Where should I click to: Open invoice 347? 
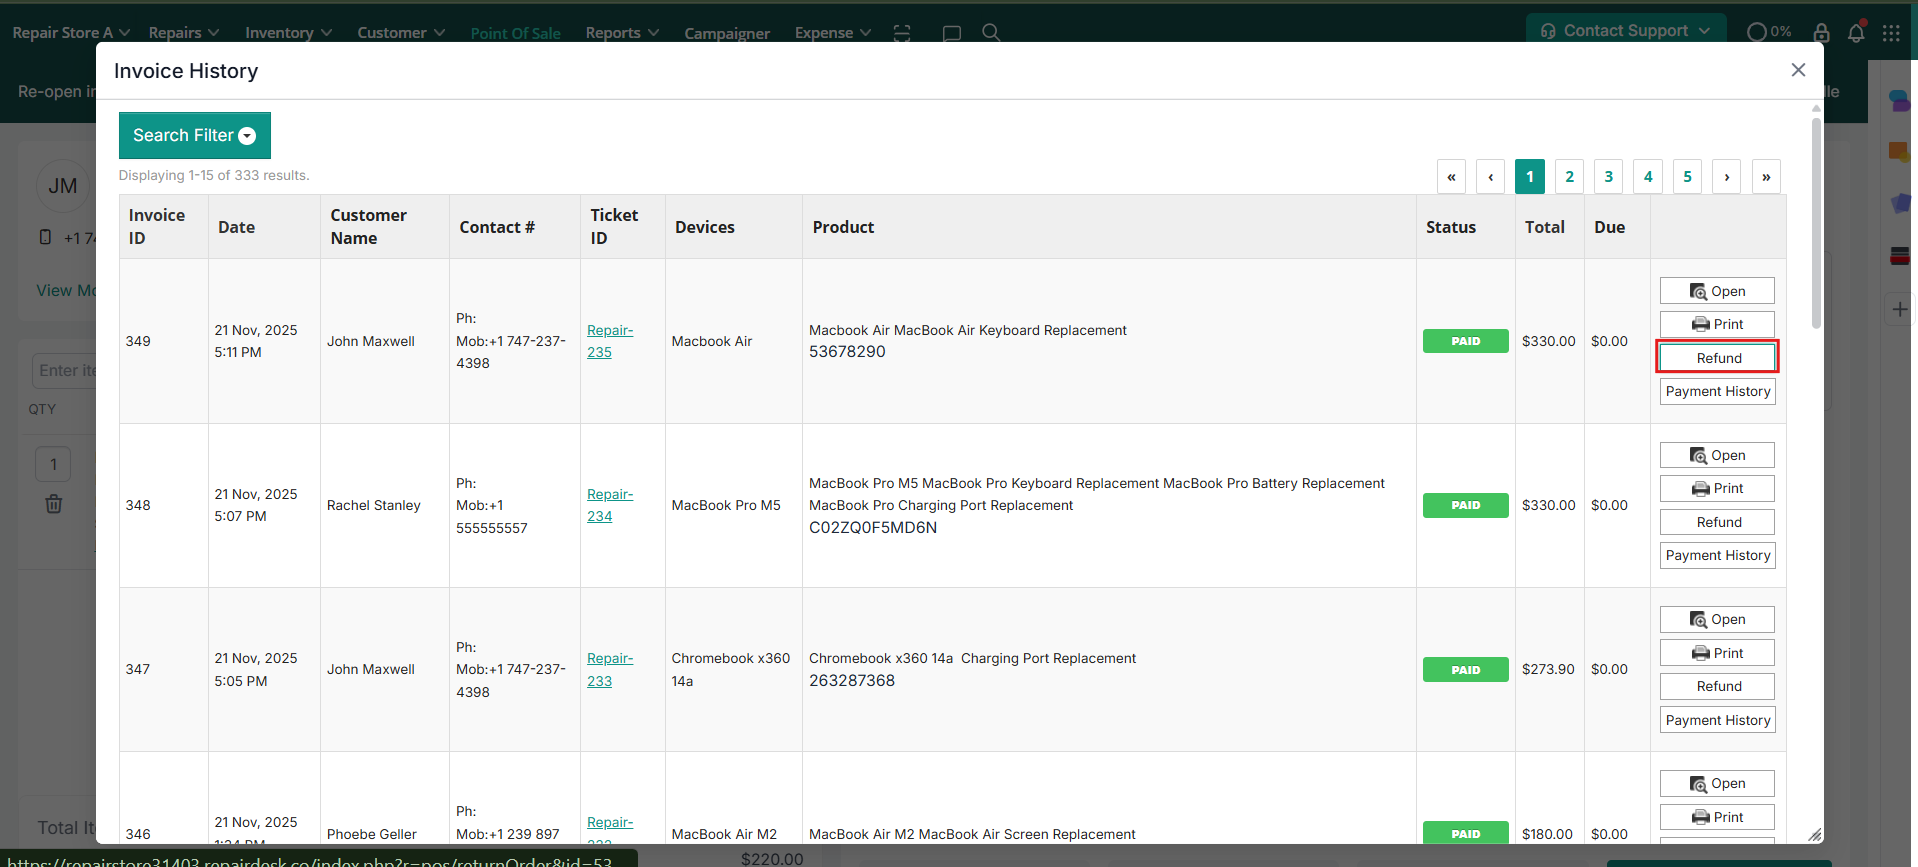point(1717,619)
